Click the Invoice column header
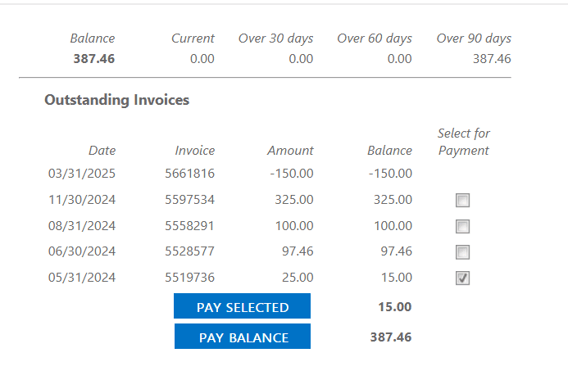This screenshot has width=568, height=389. (195, 150)
